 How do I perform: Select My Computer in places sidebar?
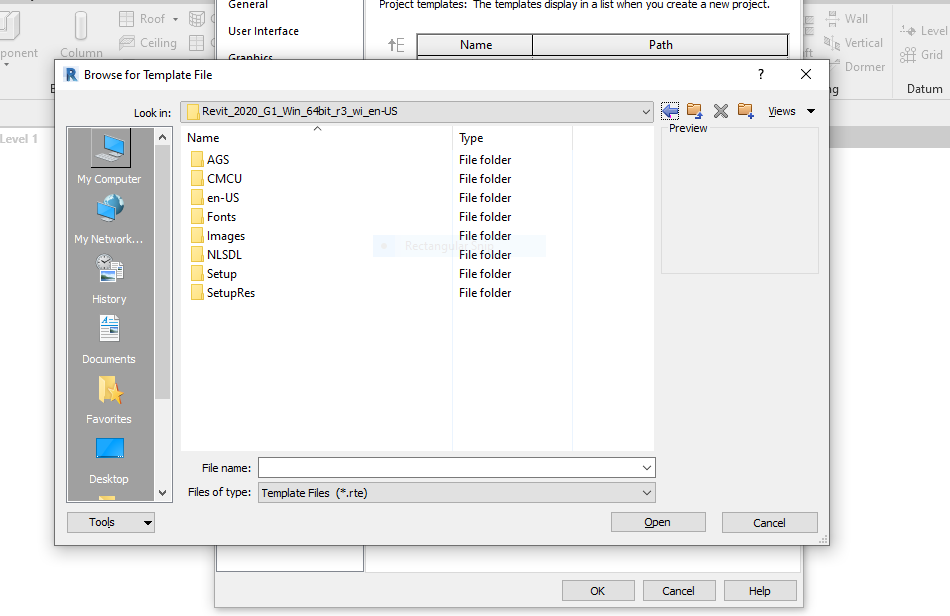click(110, 157)
